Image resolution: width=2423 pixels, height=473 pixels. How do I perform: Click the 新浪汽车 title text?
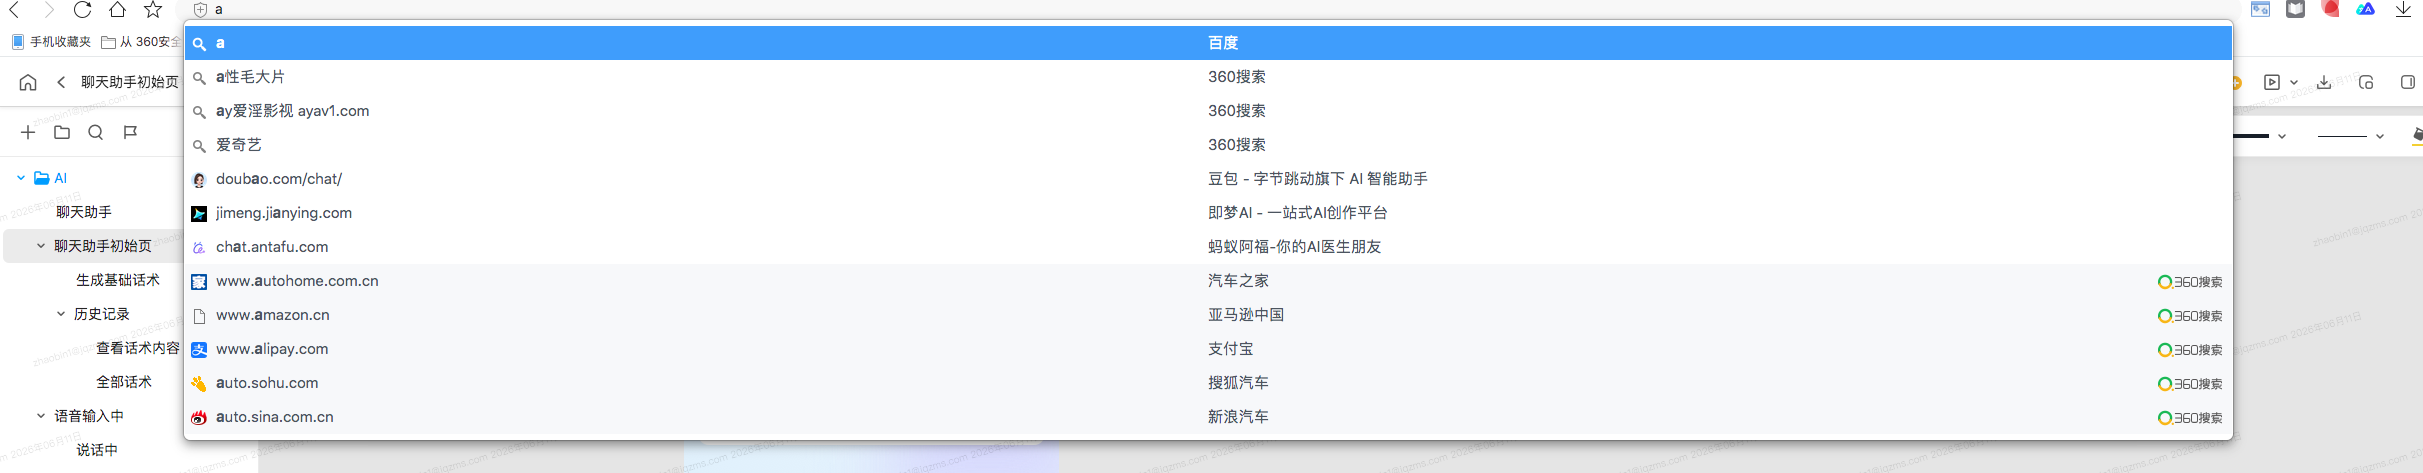1238,417
